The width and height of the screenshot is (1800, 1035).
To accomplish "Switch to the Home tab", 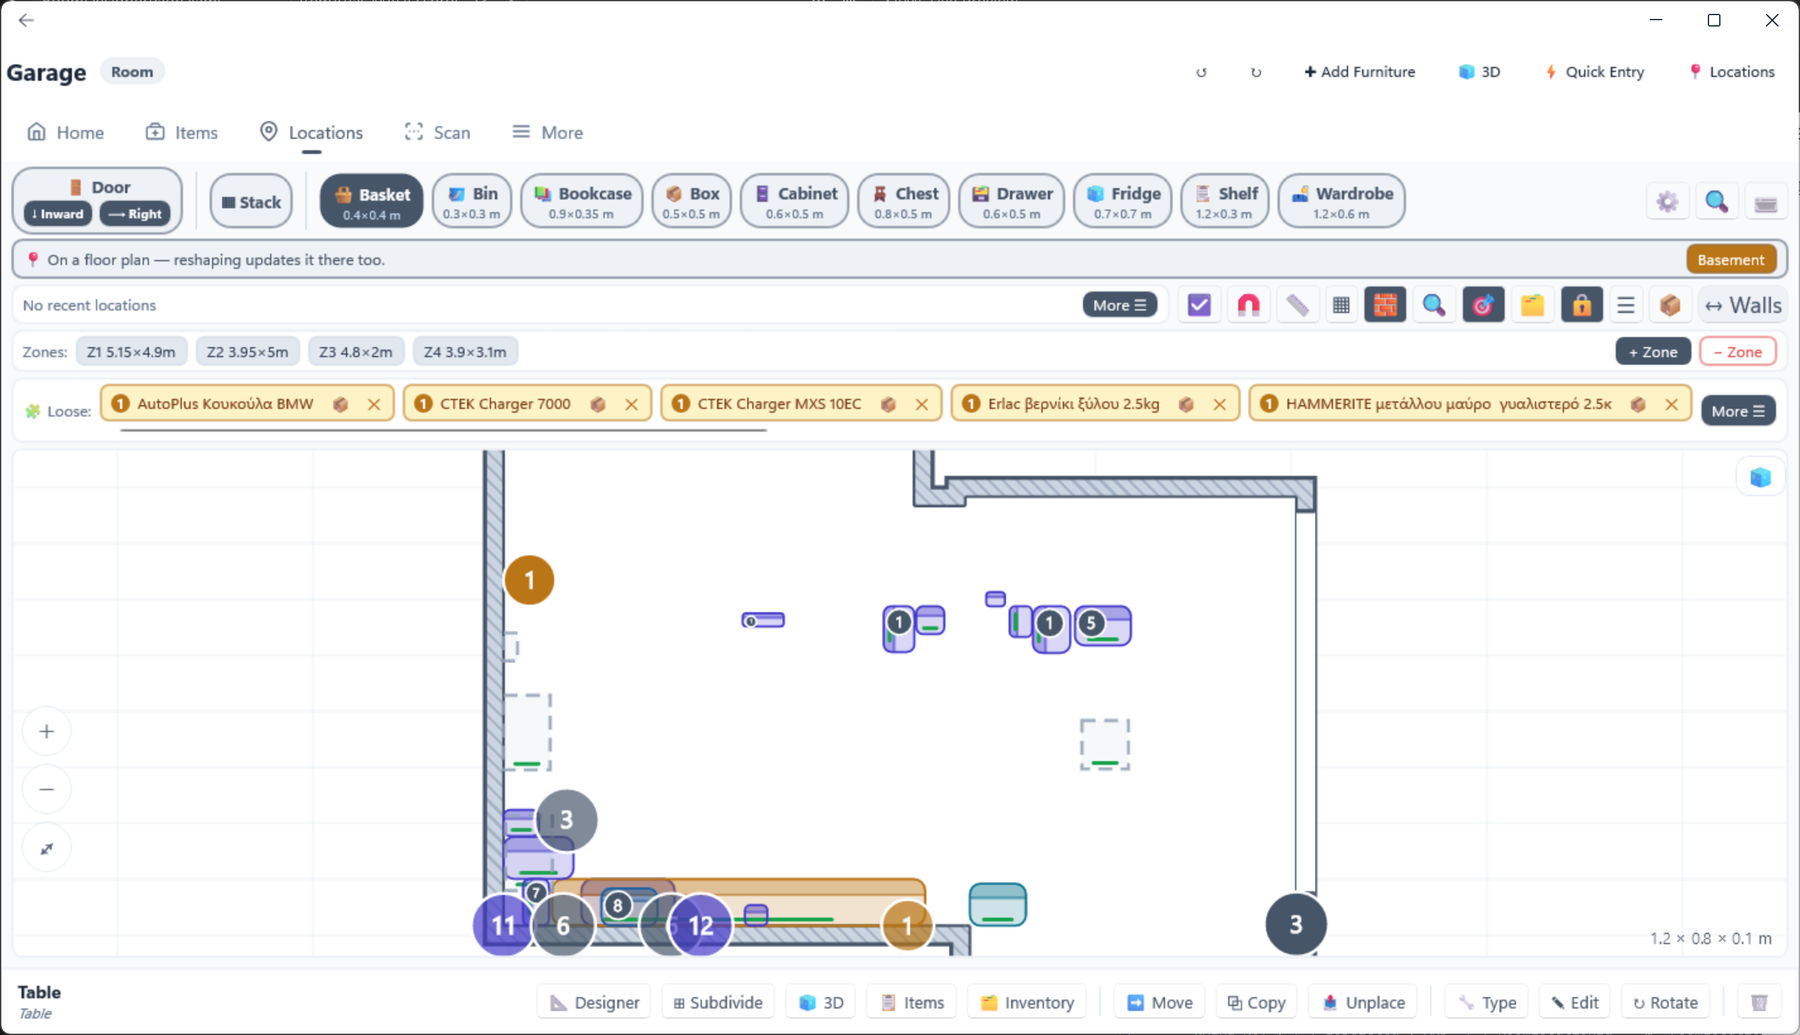I will [66, 132].
